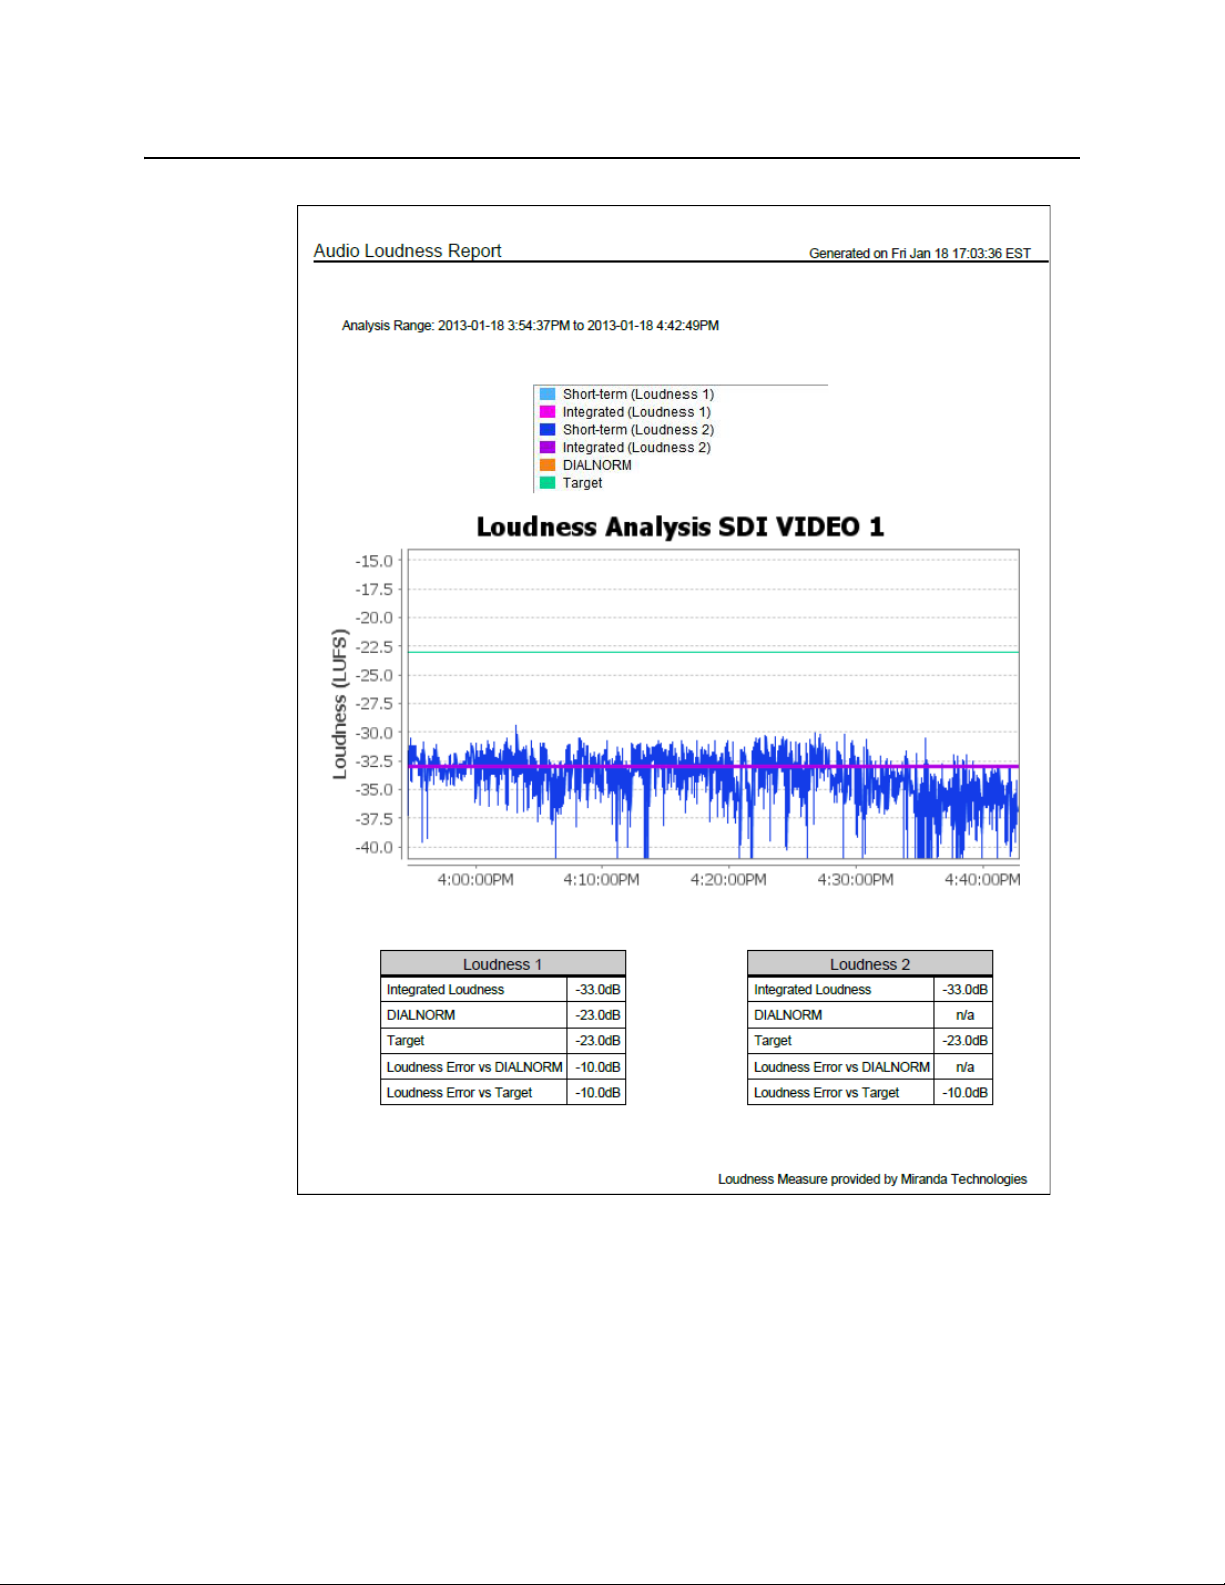1225x1585 pixels.
Task: Click the Analysis Range date line
Action: 530,326
